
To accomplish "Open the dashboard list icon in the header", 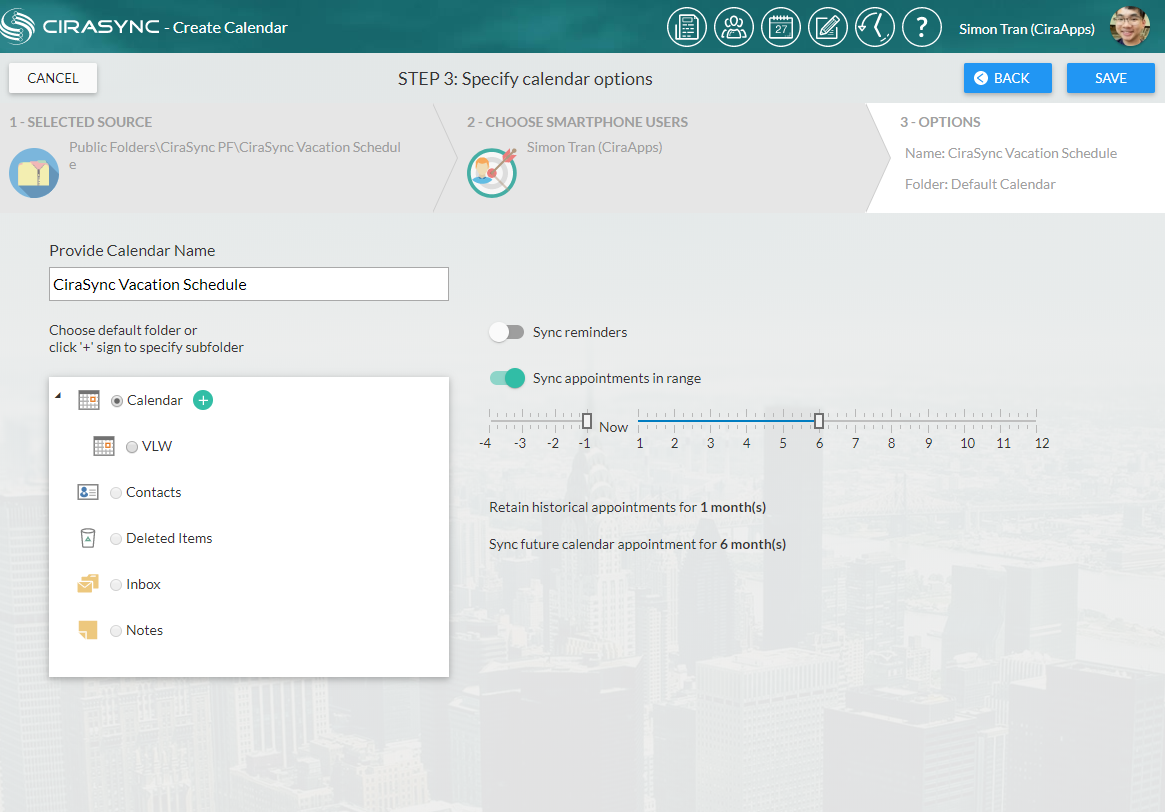I will 687,27.
